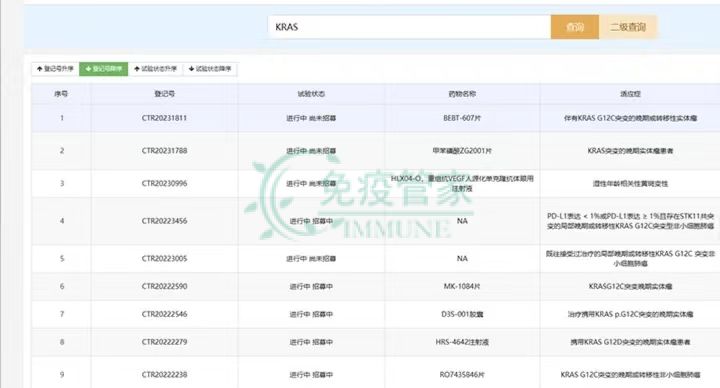Open registration number CTR20231811
Image resolution: width=720 pixels, height=388 pixels.
pyautogui.click(x=164, y=118)
